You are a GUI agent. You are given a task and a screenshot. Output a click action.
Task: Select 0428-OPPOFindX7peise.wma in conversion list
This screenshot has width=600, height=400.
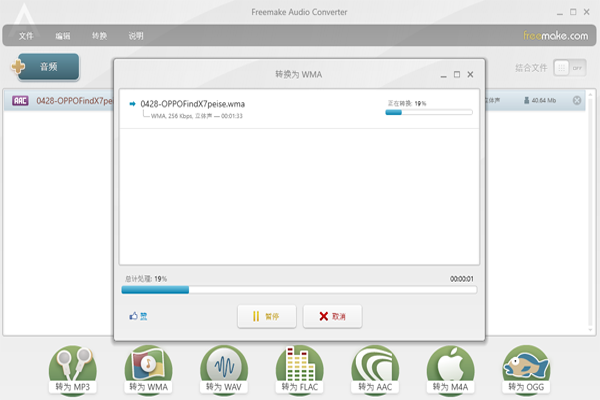[192, 104]
